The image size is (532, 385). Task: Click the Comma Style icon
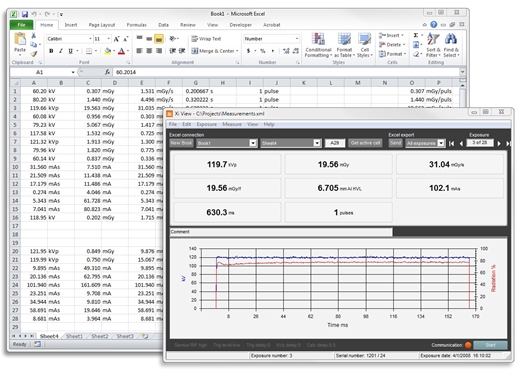(273, 51)
